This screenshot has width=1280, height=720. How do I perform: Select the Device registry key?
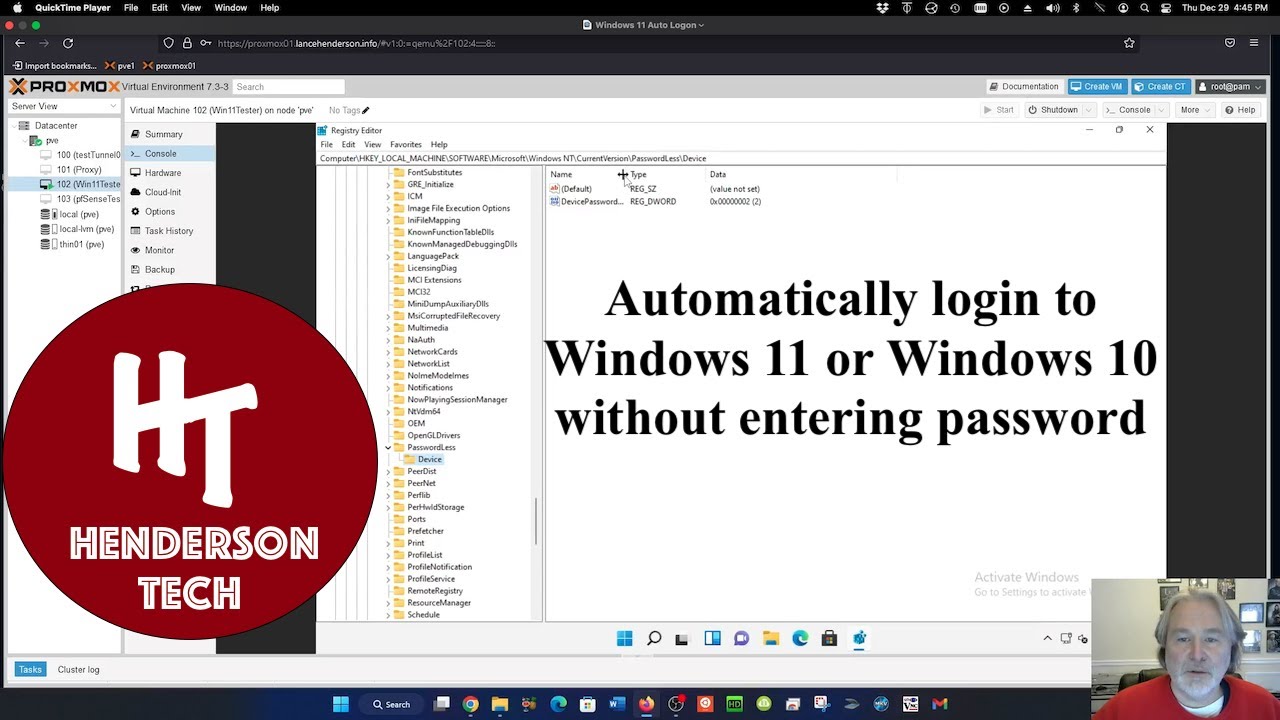pyautogui.click(x=429, y=460)
